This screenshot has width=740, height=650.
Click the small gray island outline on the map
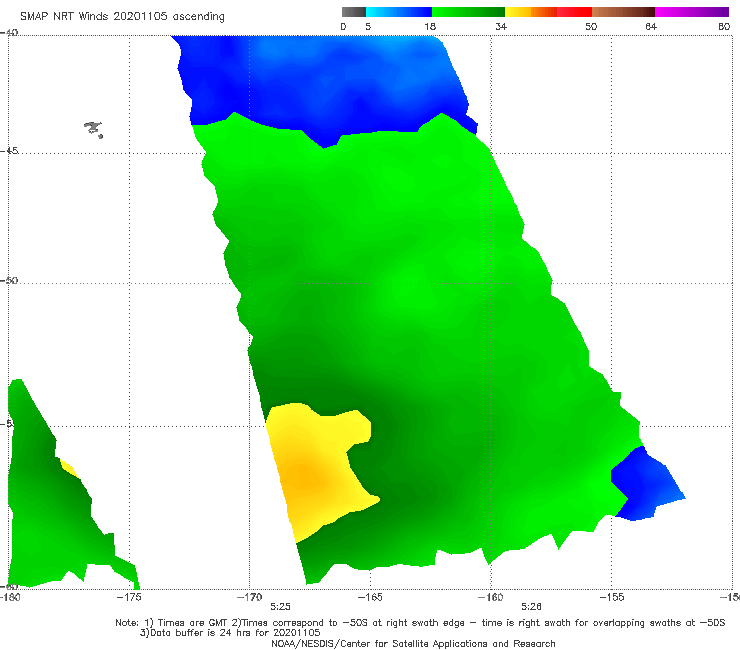click(x=93, y=129)
